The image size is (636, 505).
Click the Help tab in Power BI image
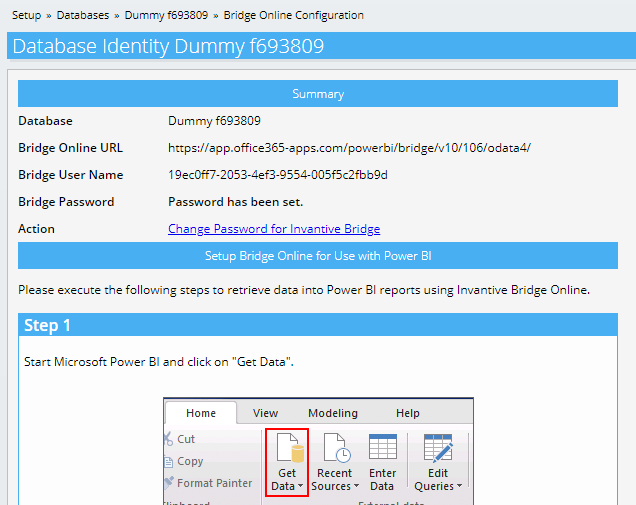point(408,413)
